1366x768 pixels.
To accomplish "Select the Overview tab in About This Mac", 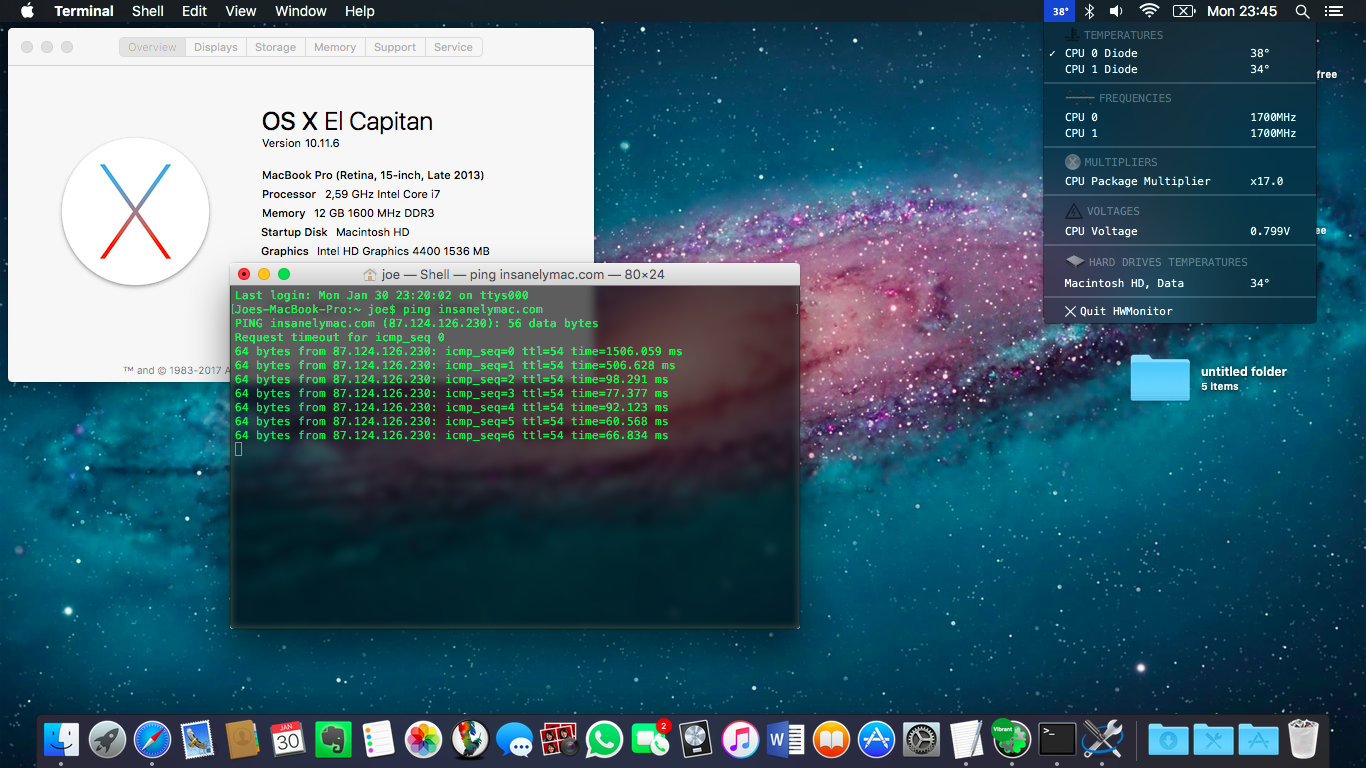I will click(152, 47).
